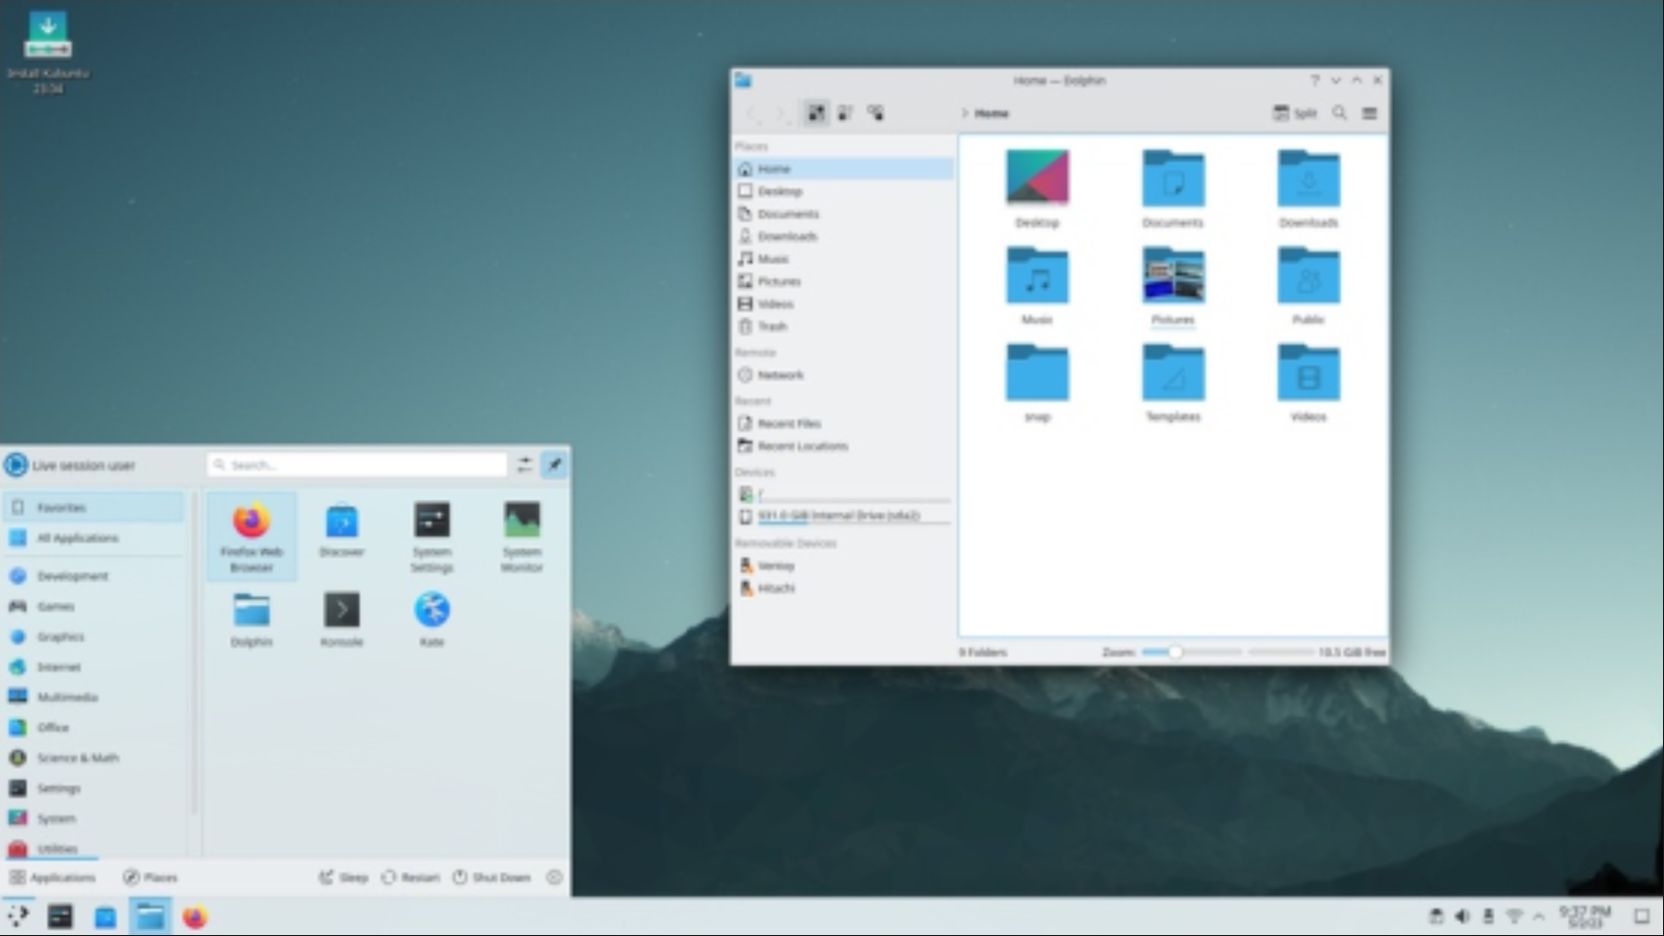Screen dimensions: 1664x936
Task: Open Firefox Web Browser from favorites grid
Action: [x=251, y=537]
